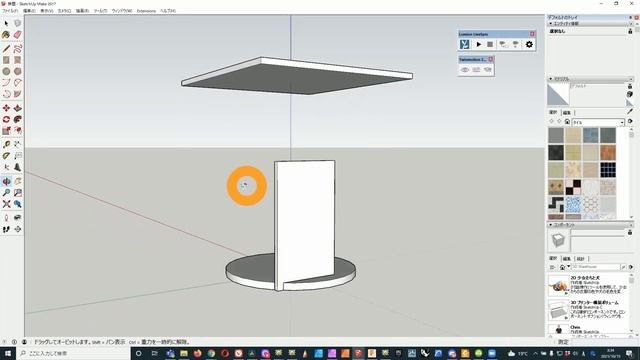Choose the Freehand drawing tool

(x=17, y=49)
